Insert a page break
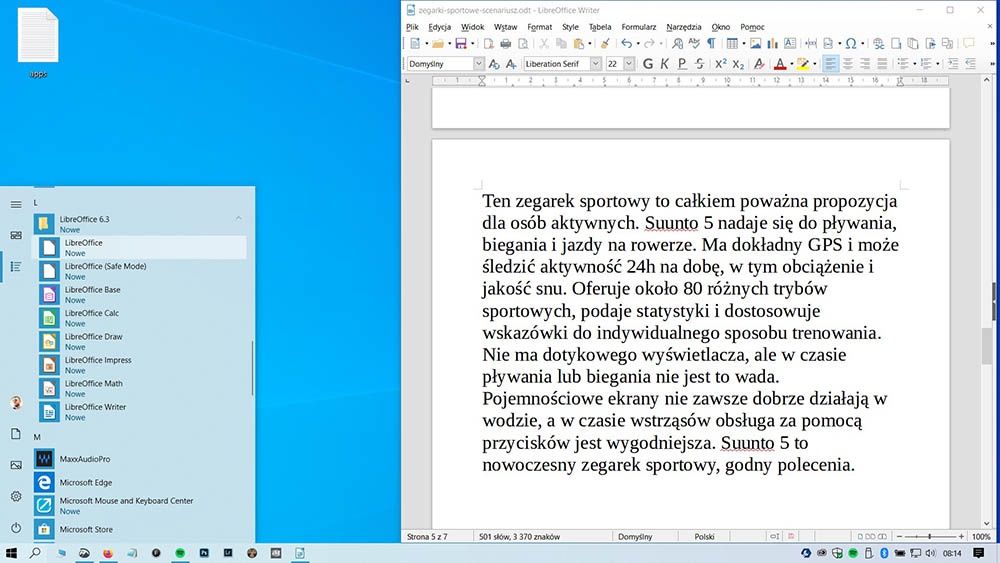The height and width of the screenshot is (563, 1000). point(811,43)
